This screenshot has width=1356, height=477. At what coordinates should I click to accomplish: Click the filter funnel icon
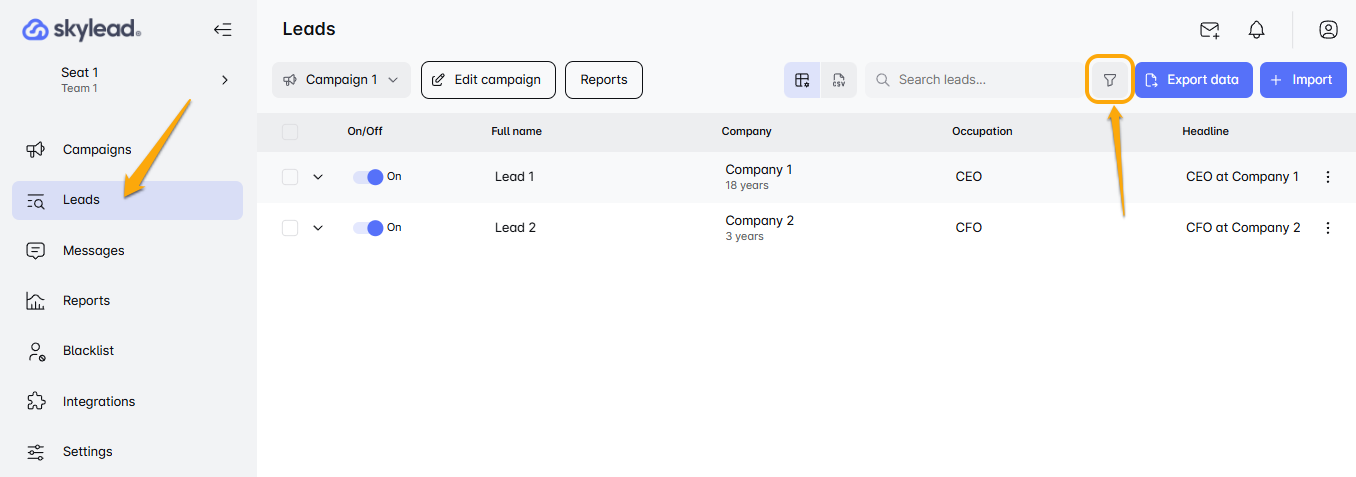[x=1109, y=80]
